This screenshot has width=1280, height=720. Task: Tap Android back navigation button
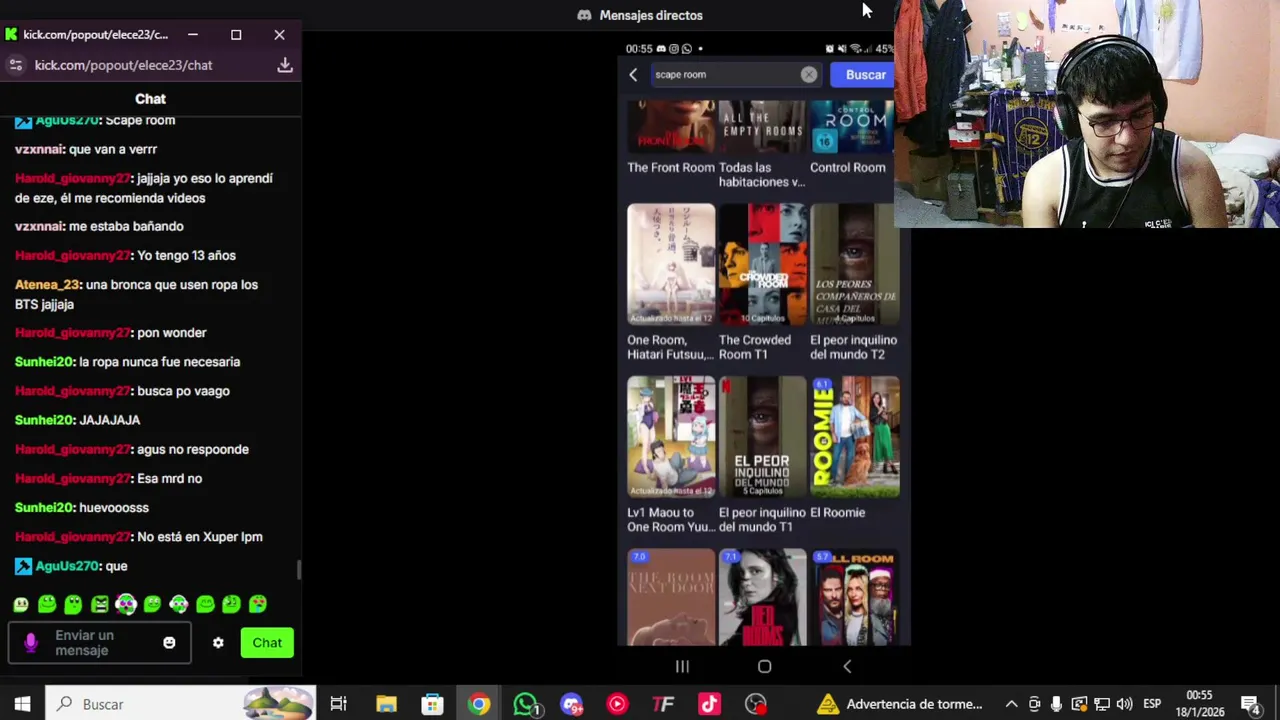tap(847, 666)
